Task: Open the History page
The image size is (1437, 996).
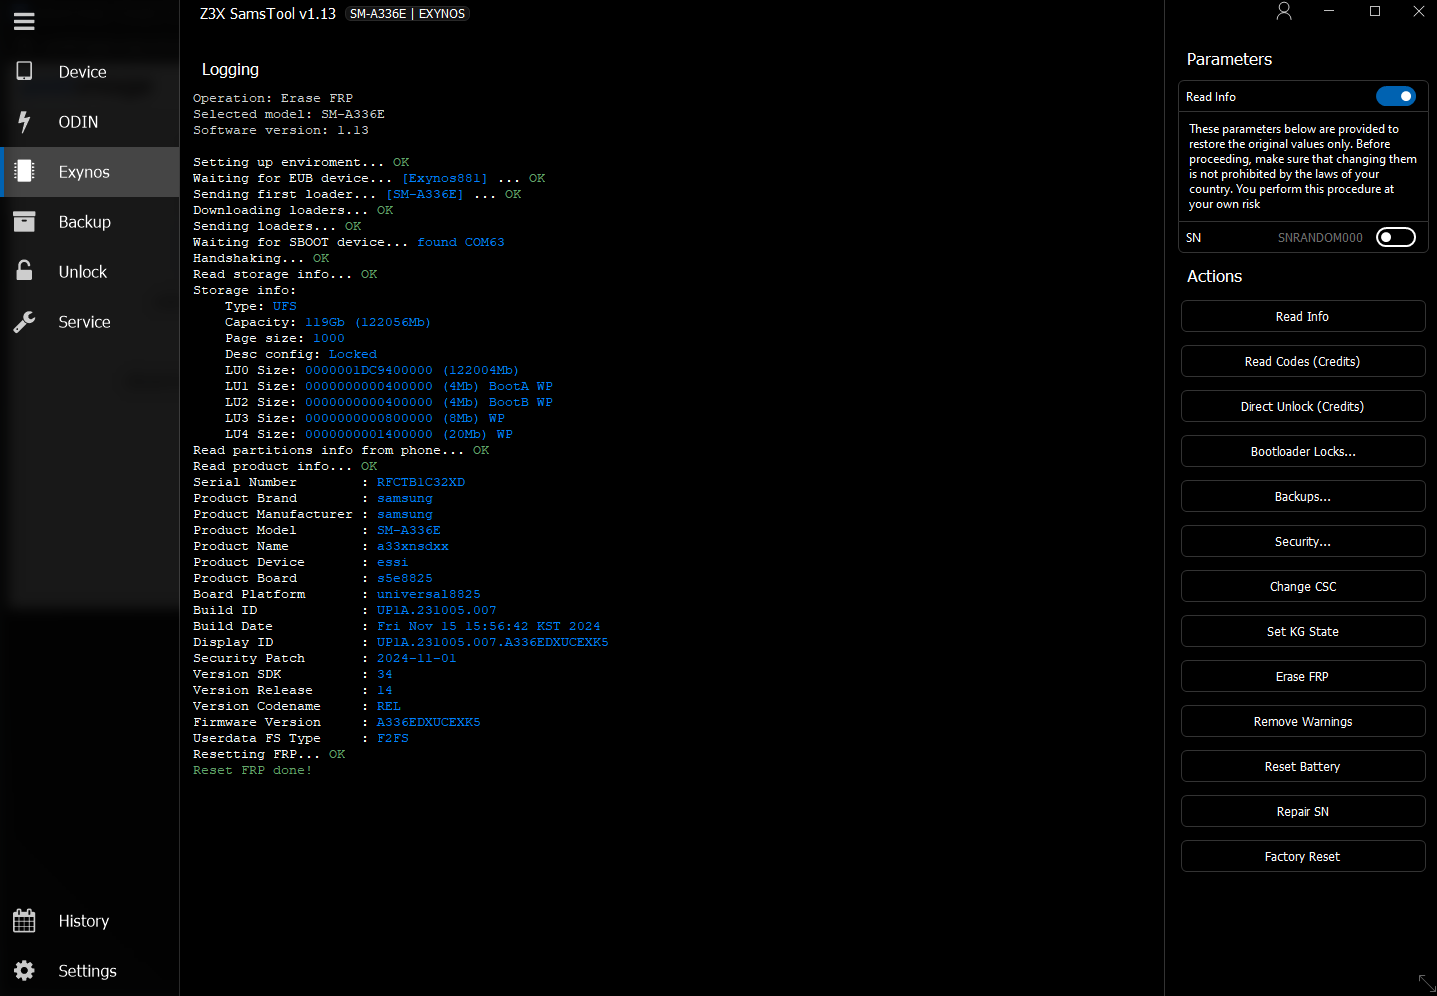Action: (x=90, y=921)
